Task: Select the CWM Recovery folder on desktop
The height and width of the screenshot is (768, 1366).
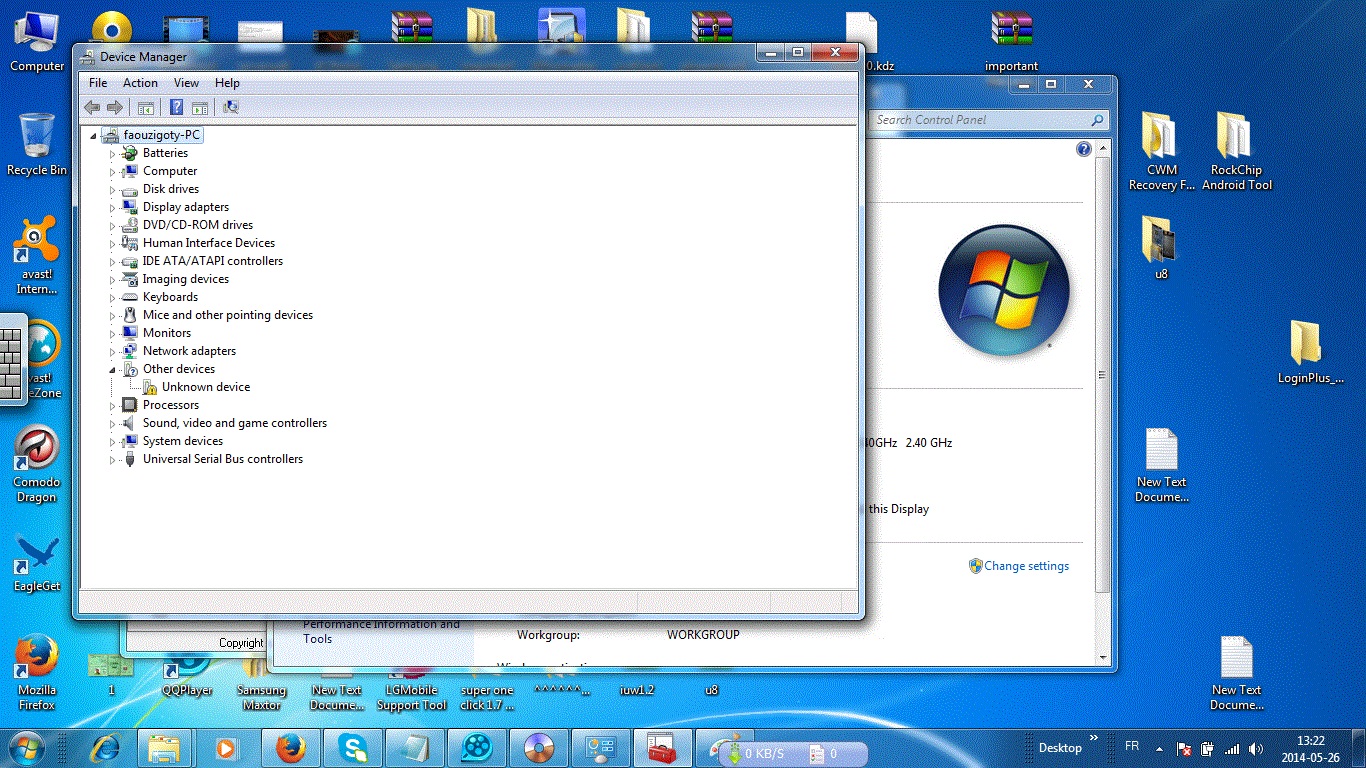Action: (x=1161, y=151)
